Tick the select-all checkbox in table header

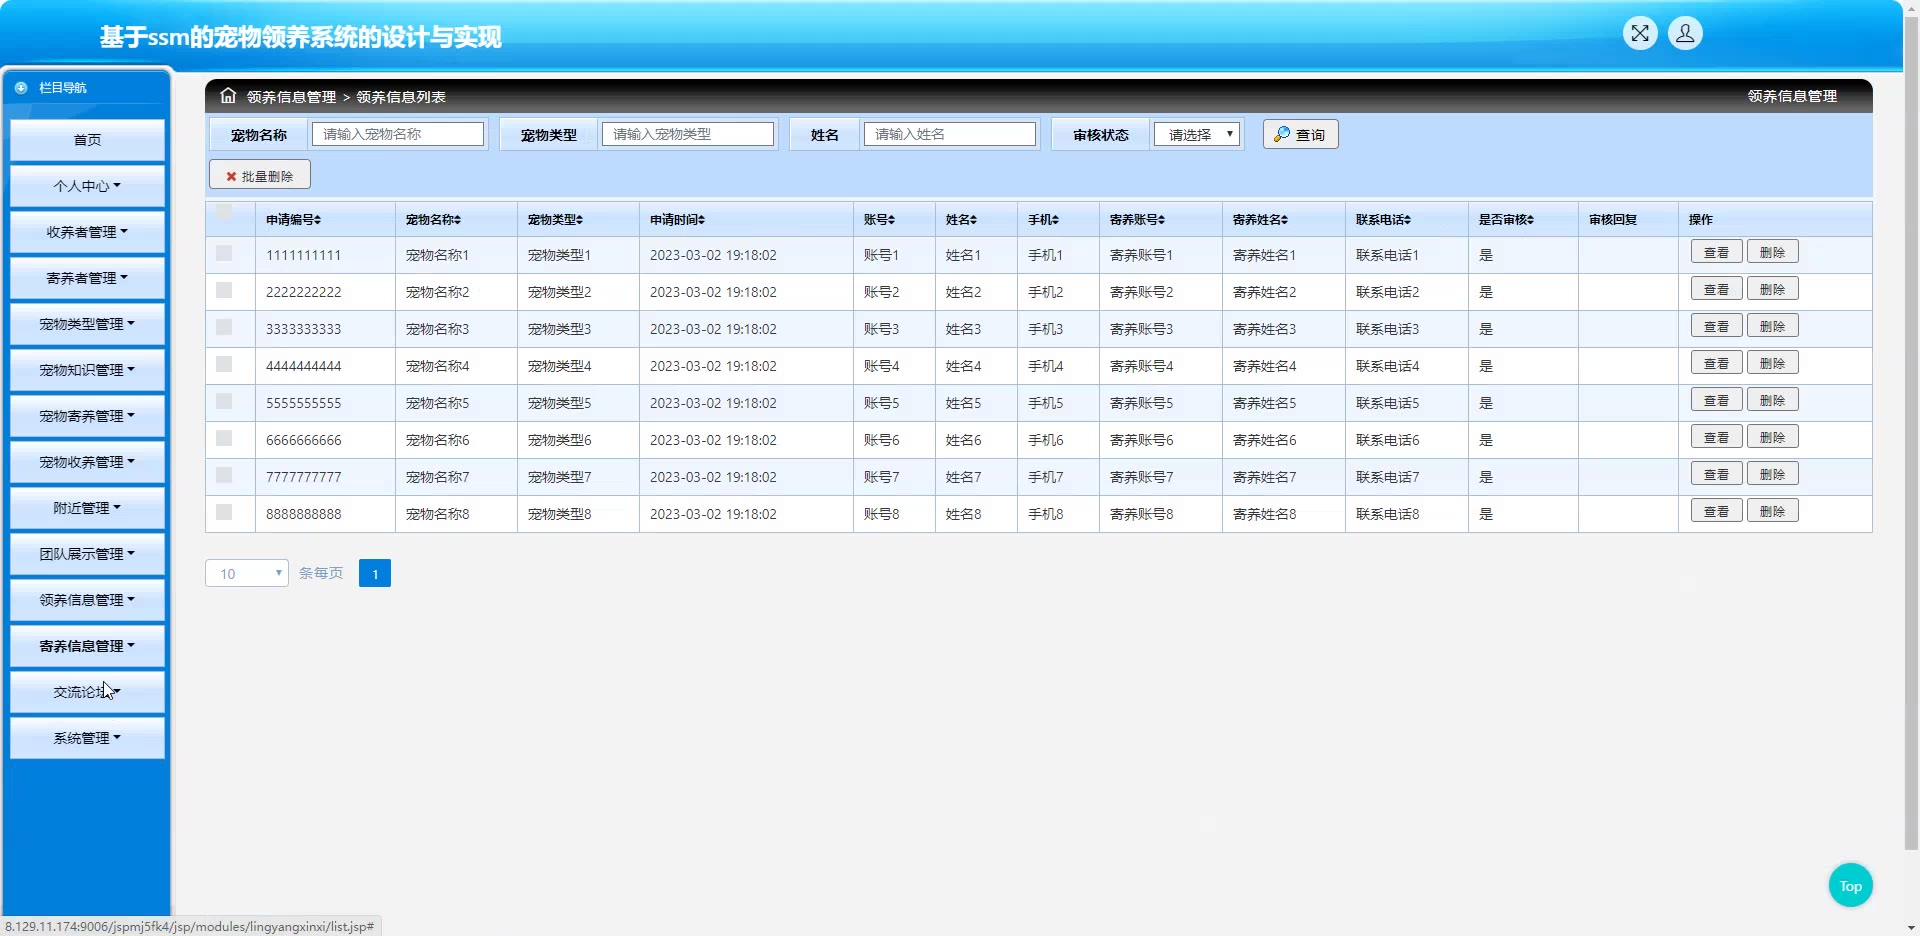[x=224, y=211]
